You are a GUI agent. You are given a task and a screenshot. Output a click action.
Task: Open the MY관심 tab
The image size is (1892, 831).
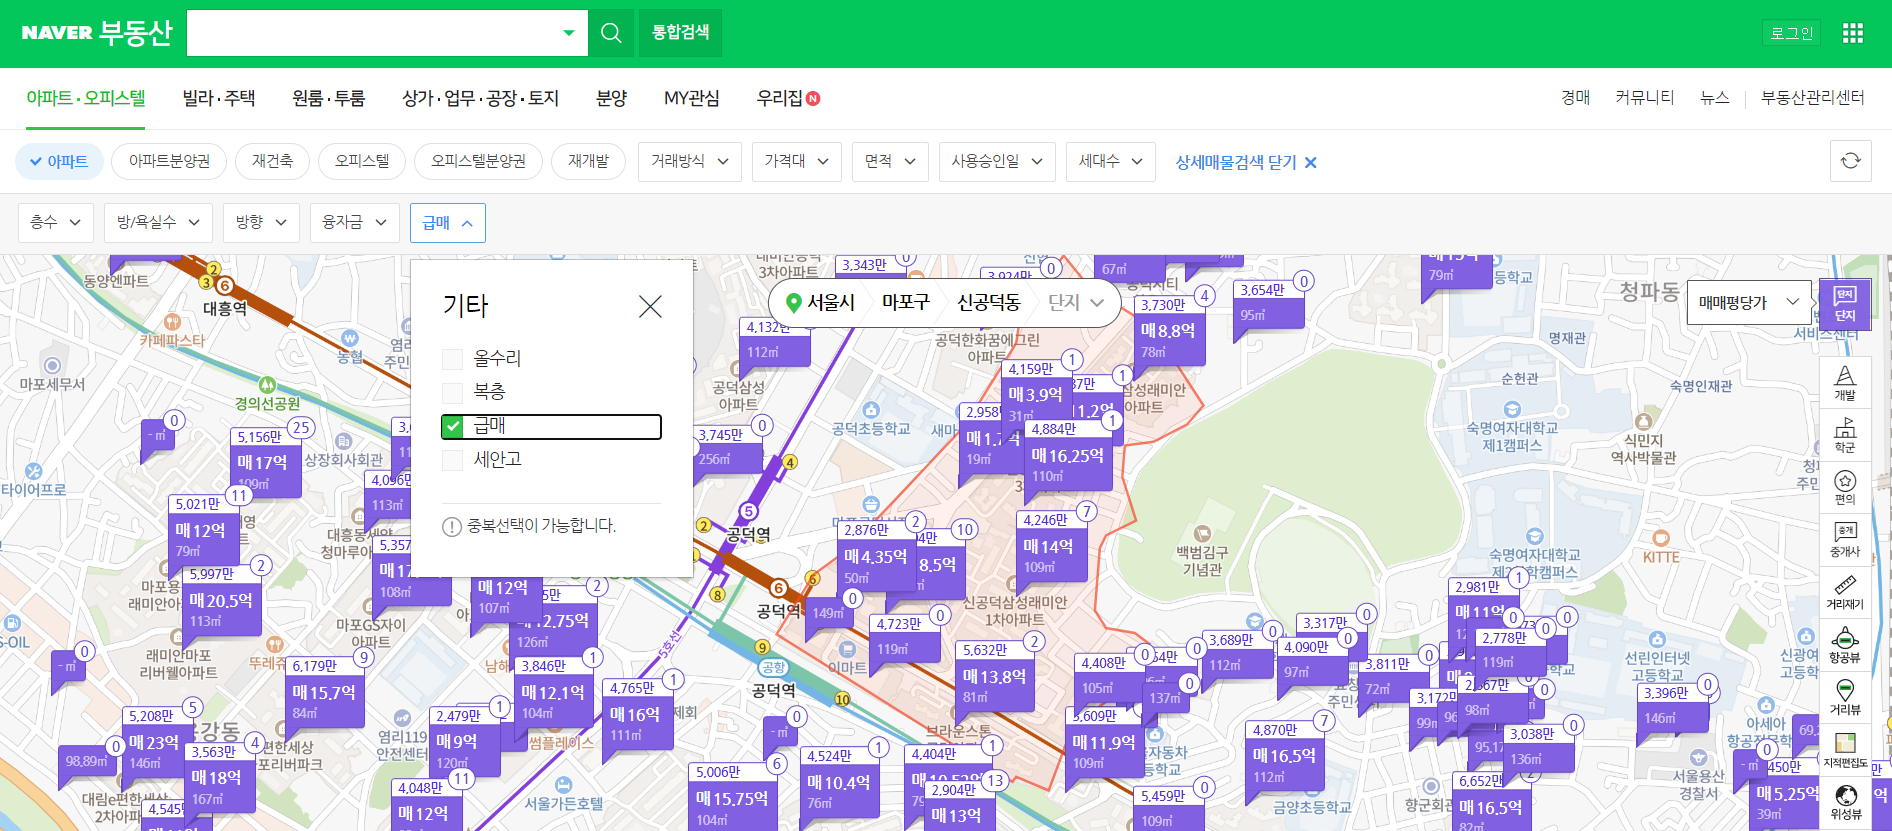(x=691, y=98)
